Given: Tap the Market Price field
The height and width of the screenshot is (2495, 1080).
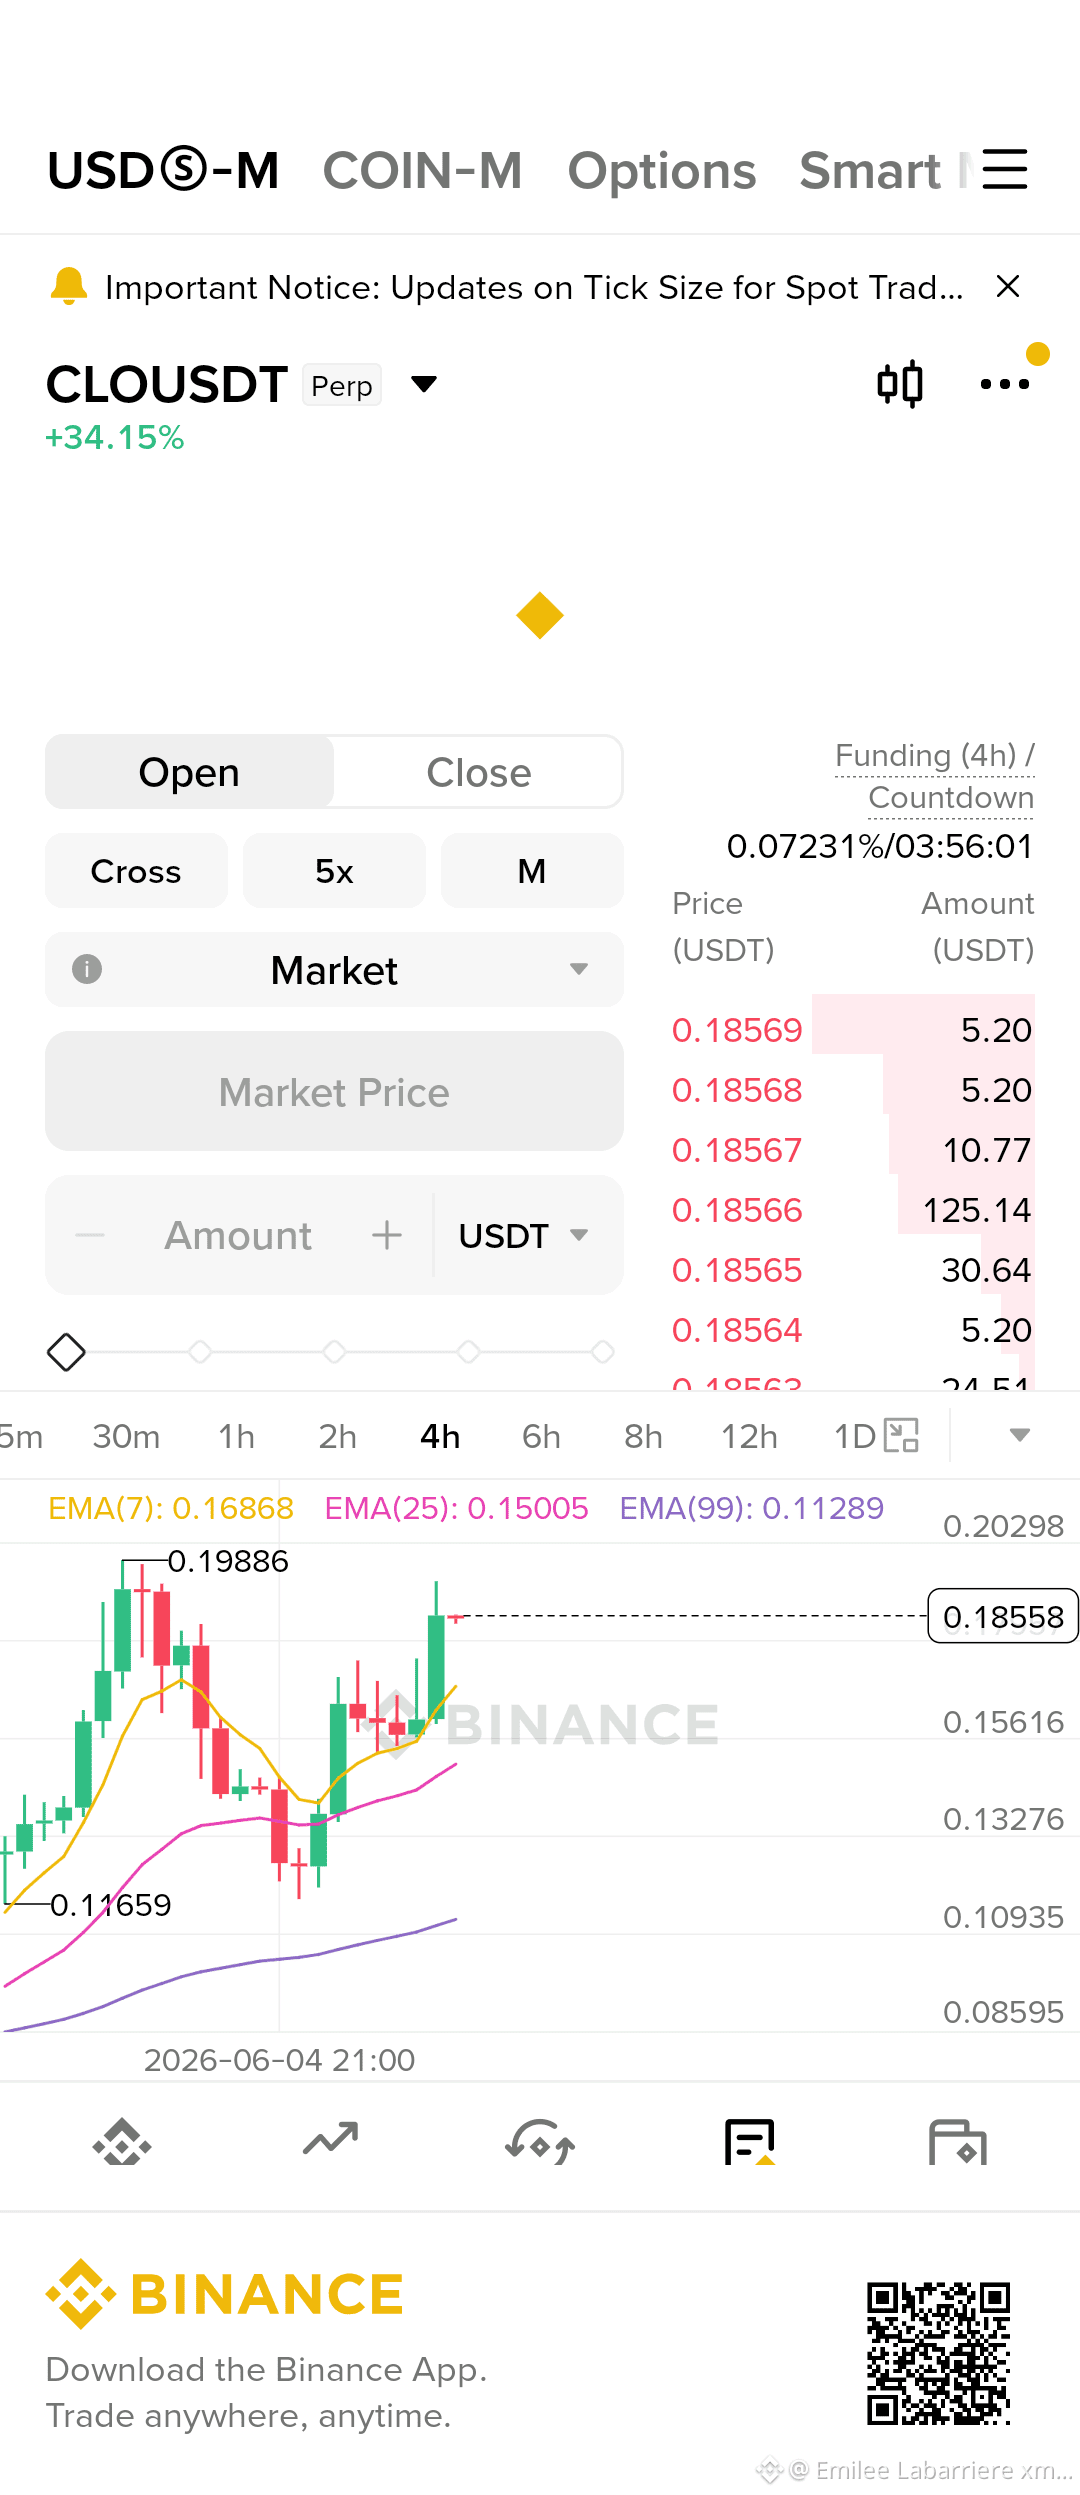Looking at the screenshot, I should tap(334, 1091).
